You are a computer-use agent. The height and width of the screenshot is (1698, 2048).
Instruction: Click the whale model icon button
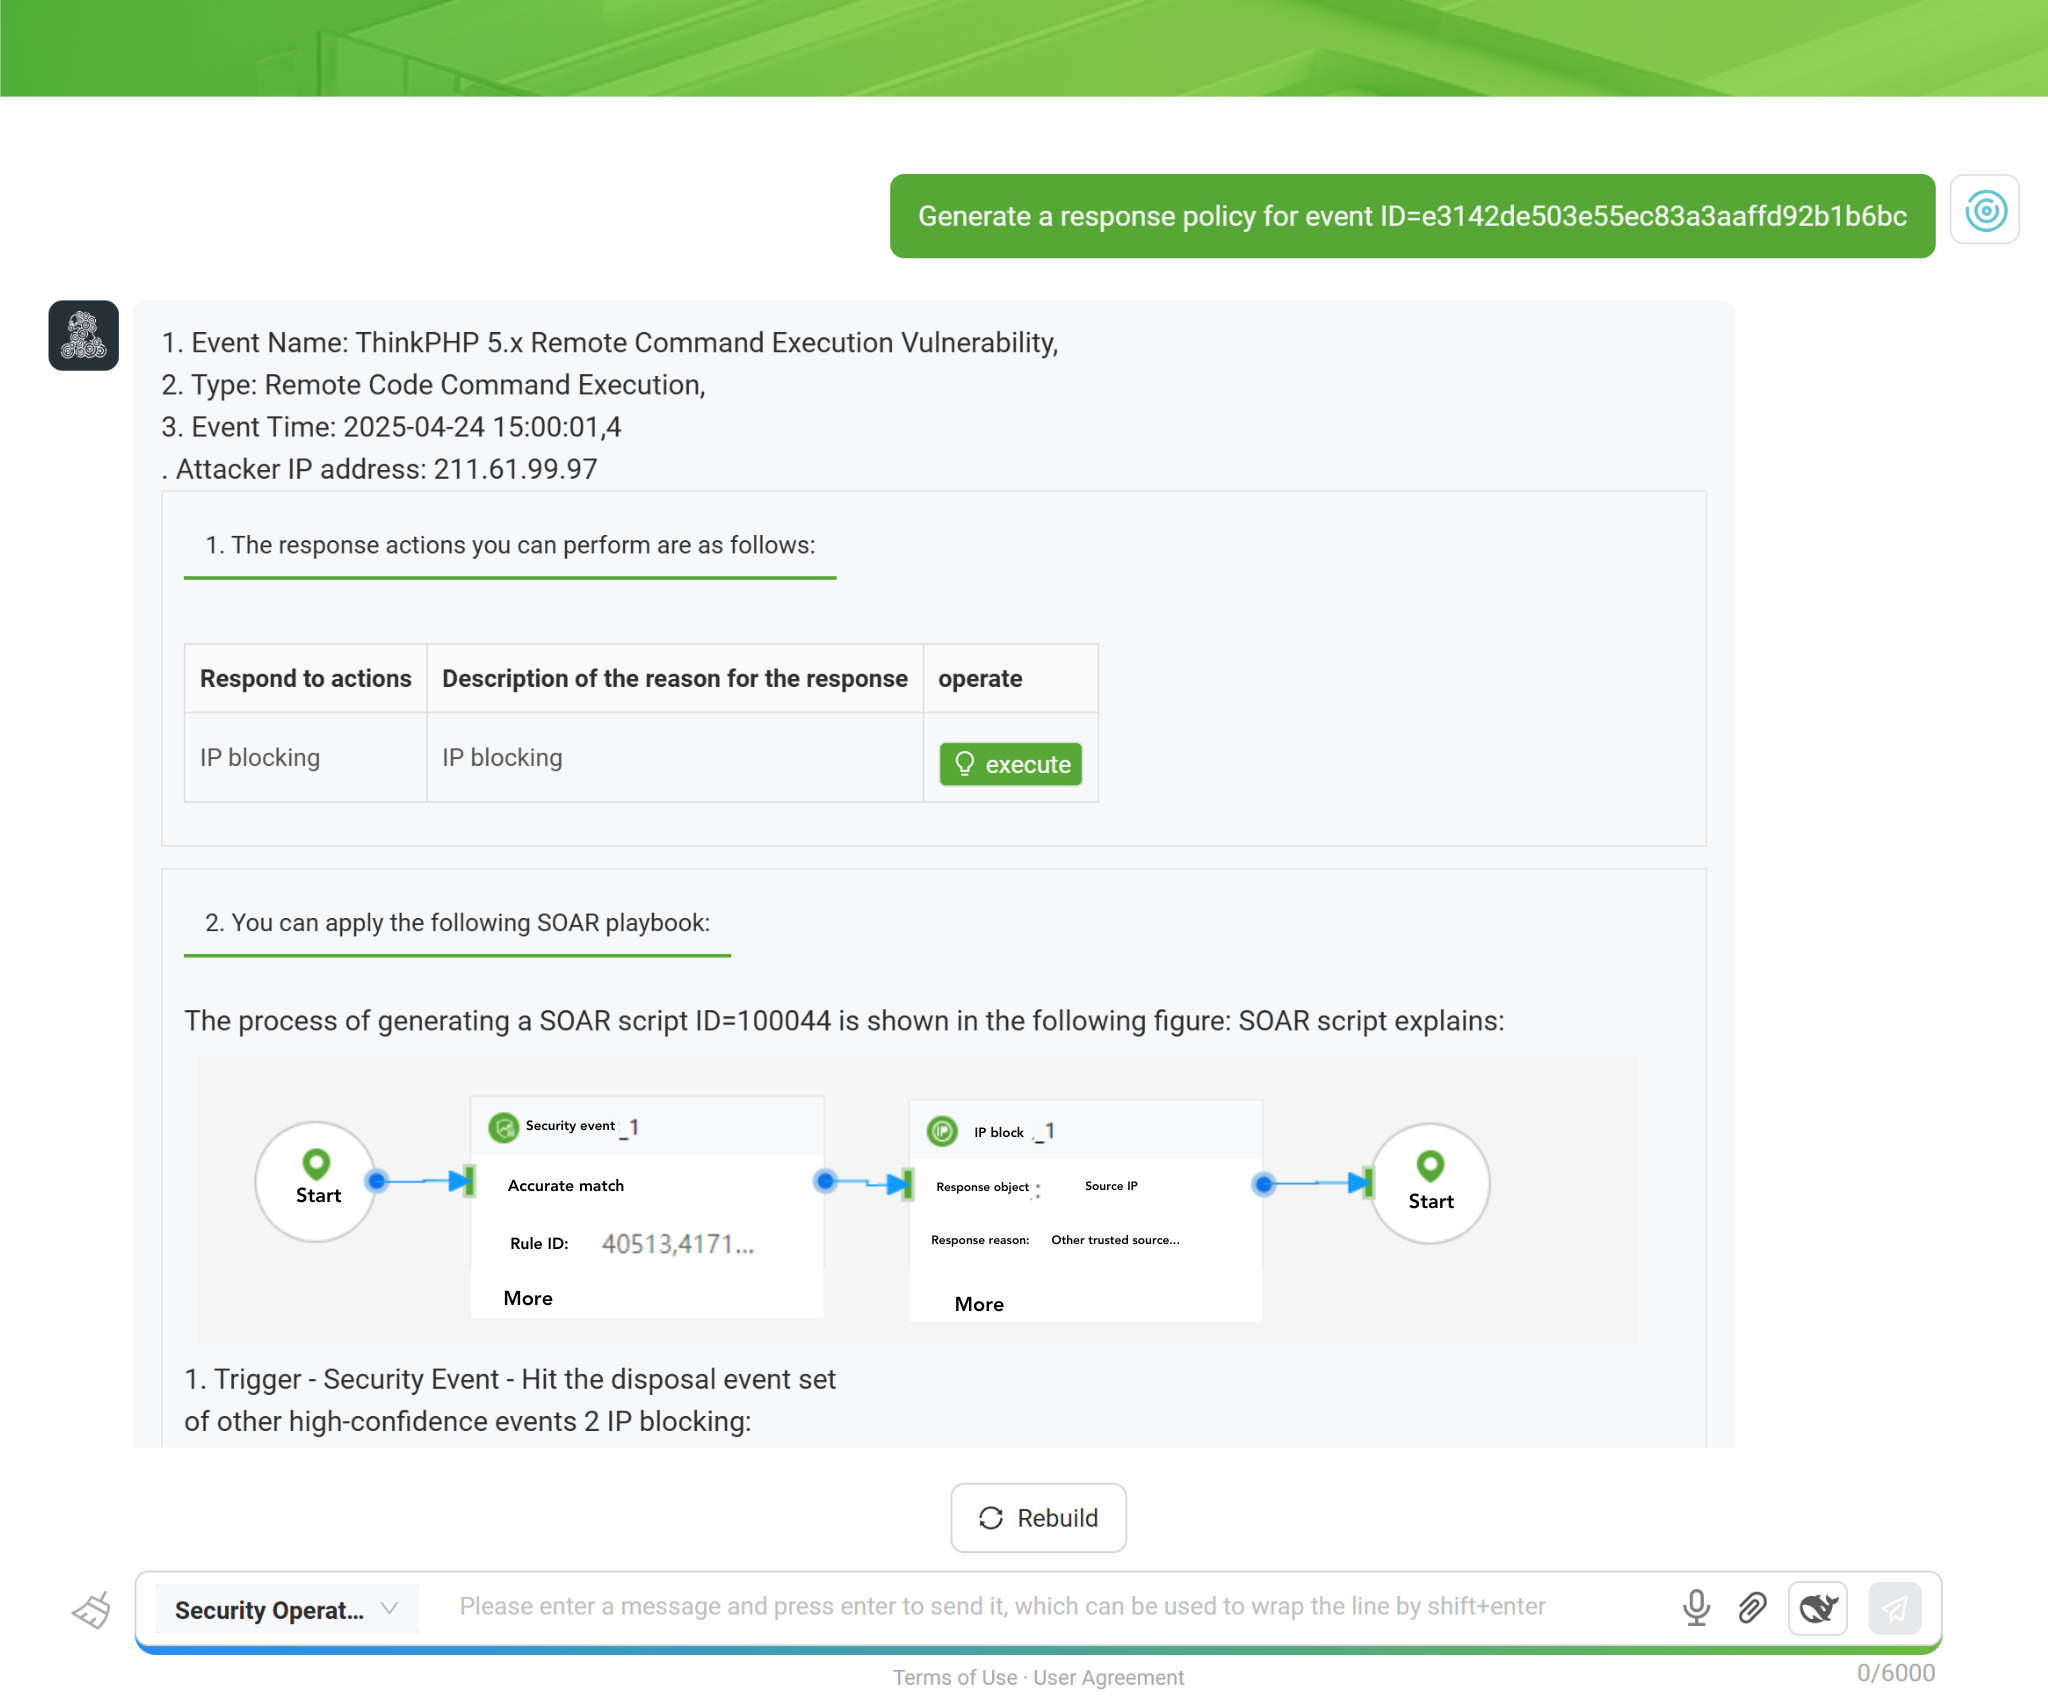click(1817, 1607)
